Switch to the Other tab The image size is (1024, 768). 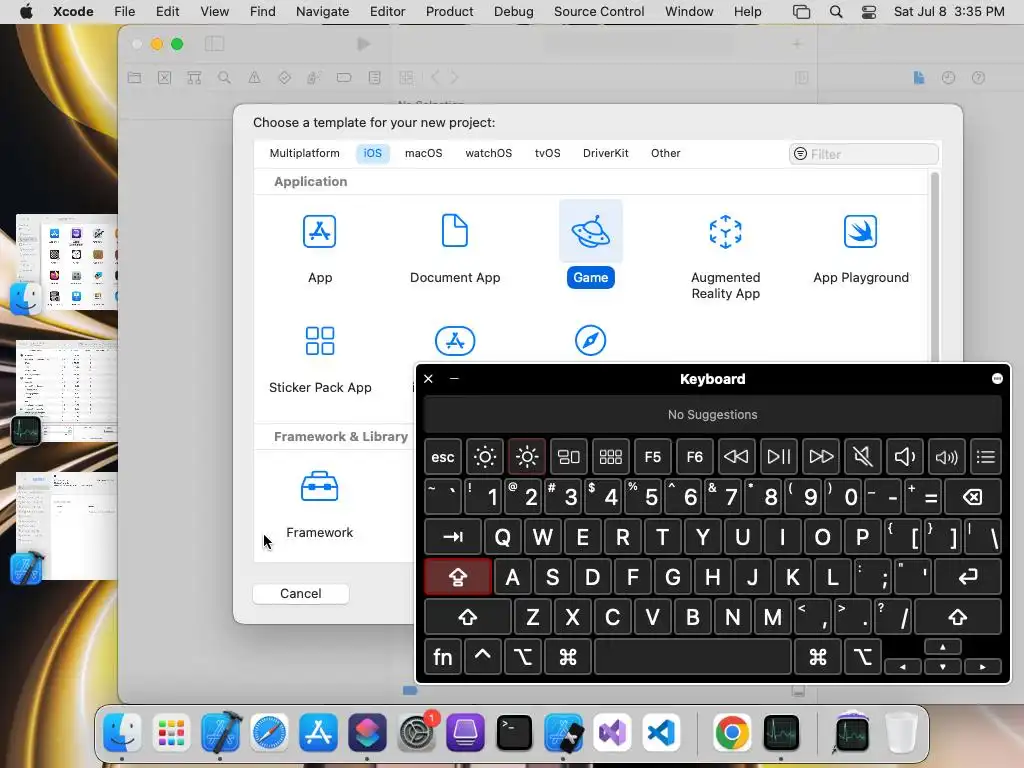click(x=665, y=153)
